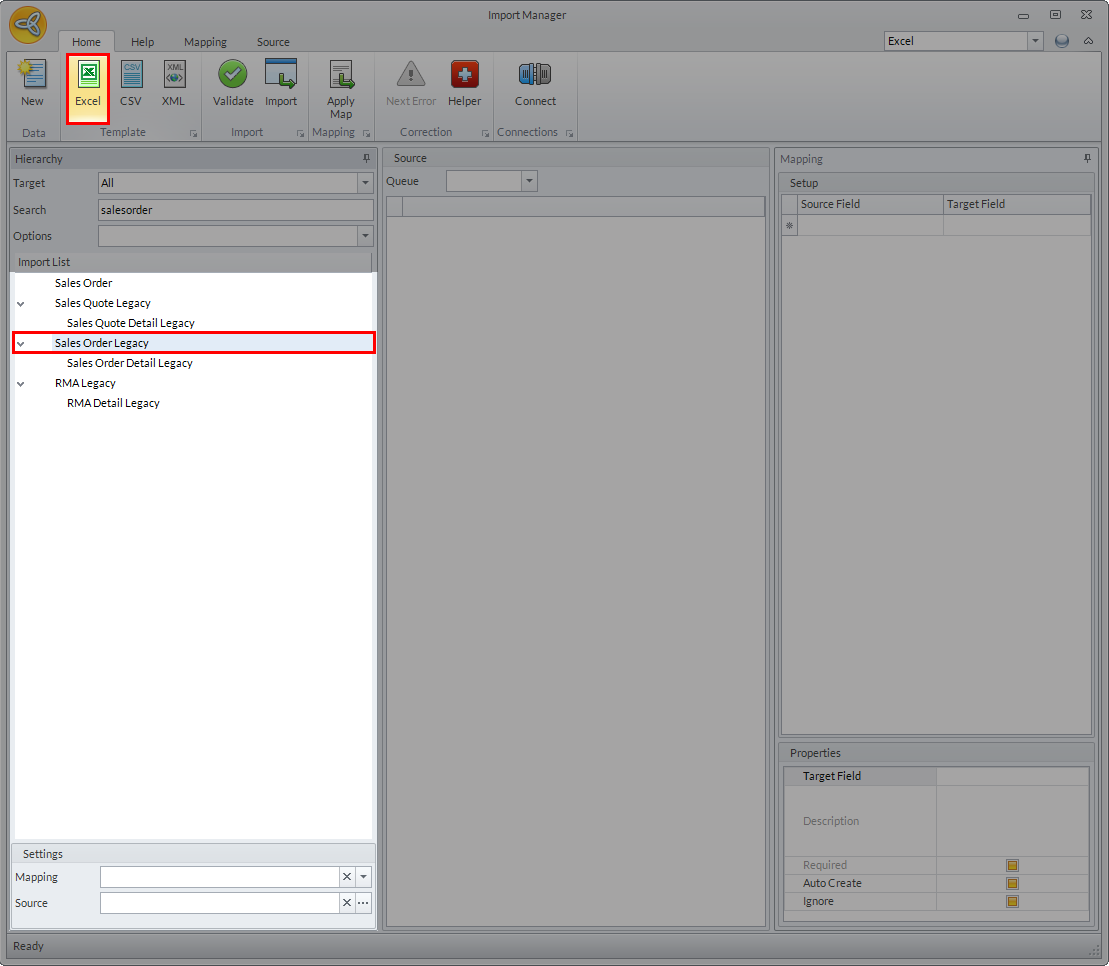Click the Search input field
This screenshot has width=1109, height=966.
[236, 210]
